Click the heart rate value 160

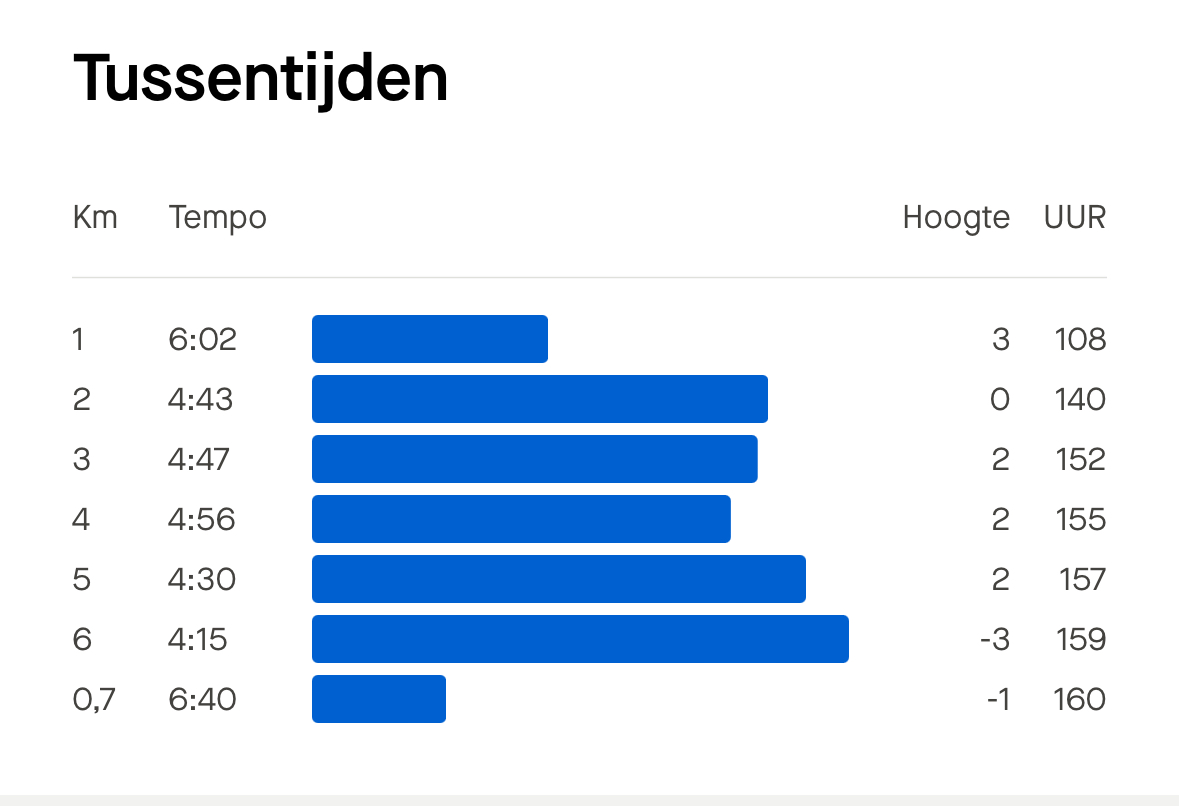tap(1080, 700)
